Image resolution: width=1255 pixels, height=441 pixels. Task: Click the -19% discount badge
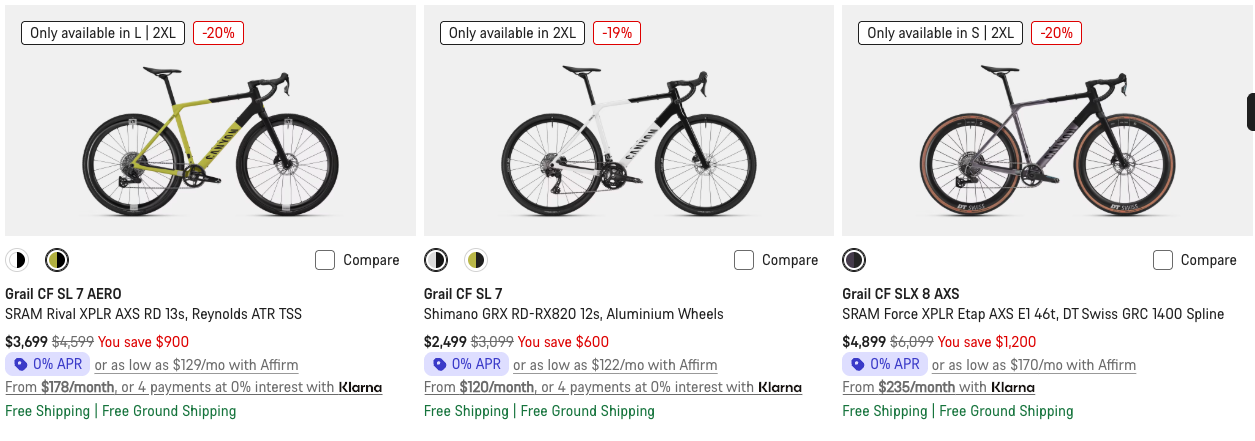click(x=617, y=33)
